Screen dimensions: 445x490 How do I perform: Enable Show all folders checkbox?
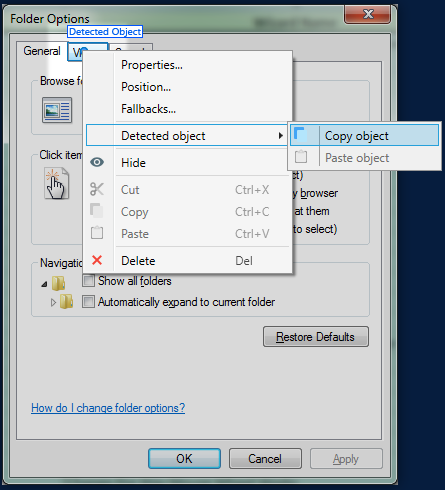pos(89,281)
